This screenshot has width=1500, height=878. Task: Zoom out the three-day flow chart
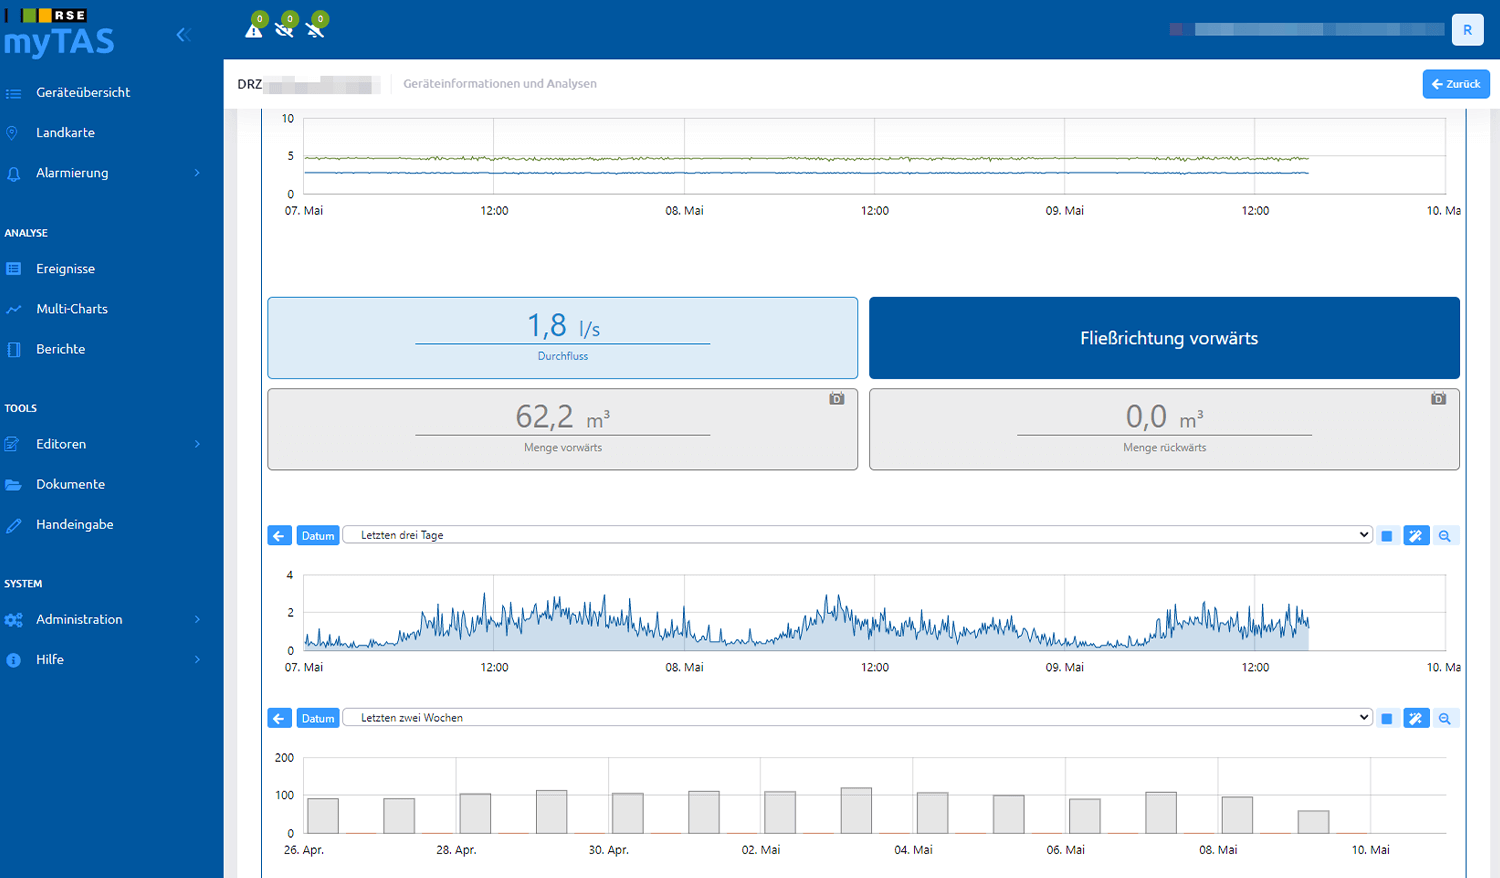(x=1444, y=536)
